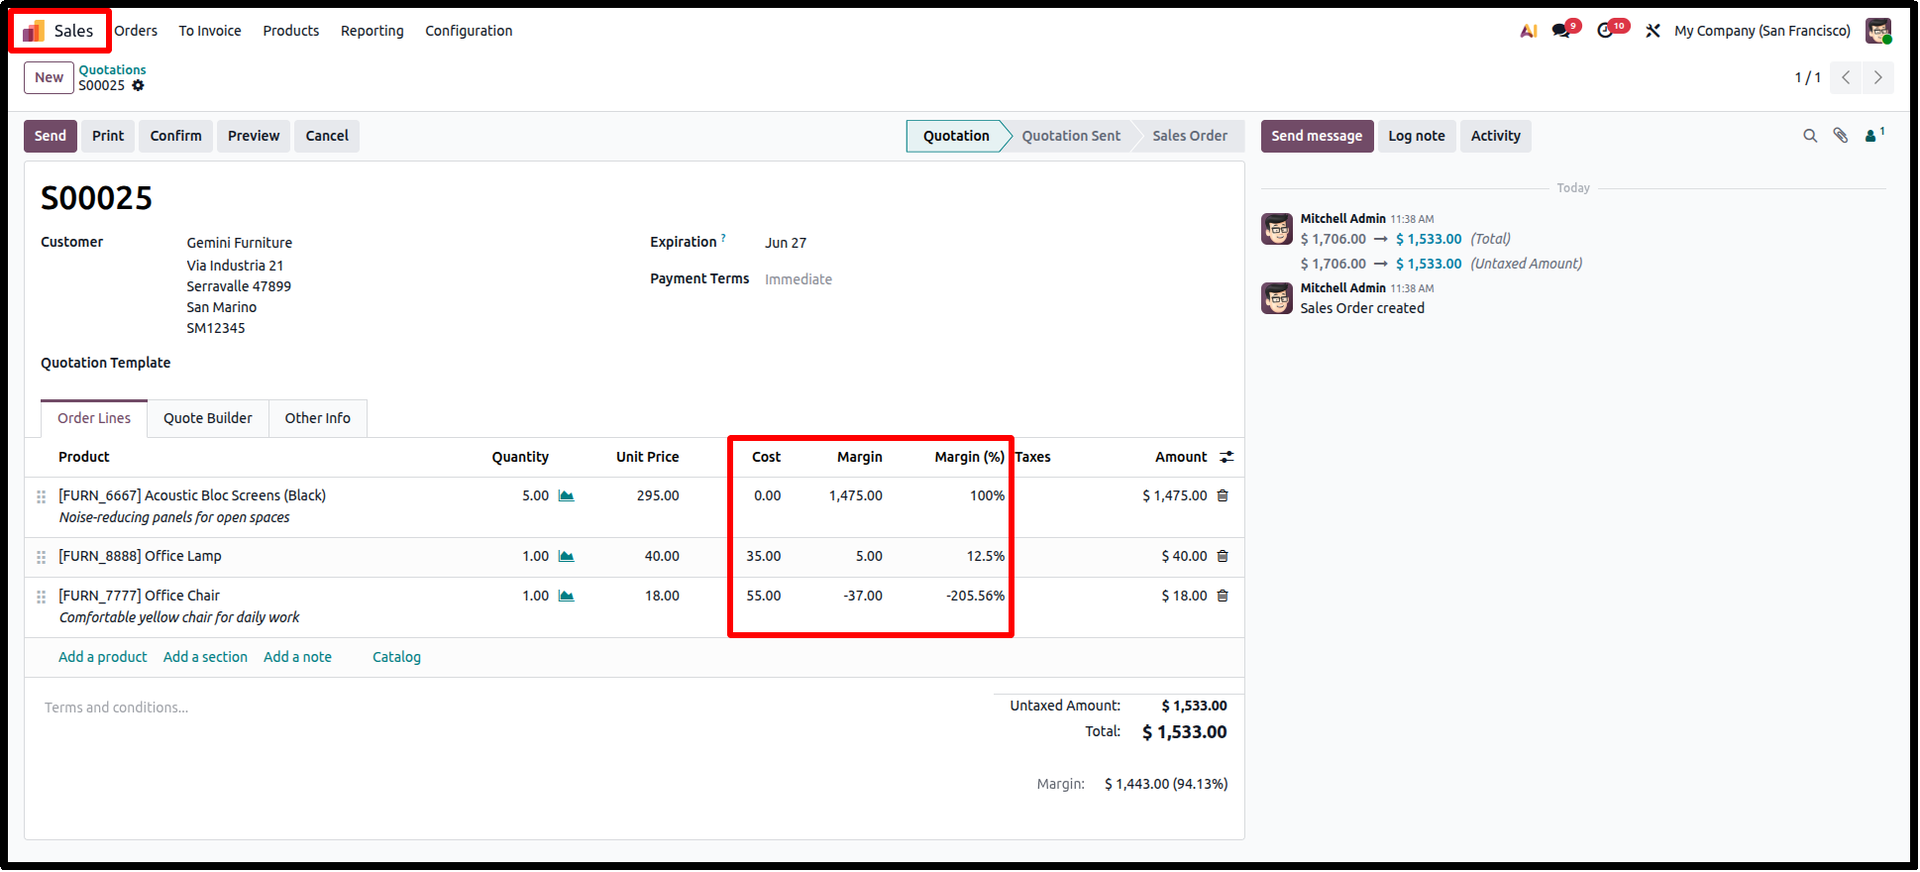Viewport: 1920px width, 872px height.
Task: Open the Products menu
Action: click(x=291, y=31)
